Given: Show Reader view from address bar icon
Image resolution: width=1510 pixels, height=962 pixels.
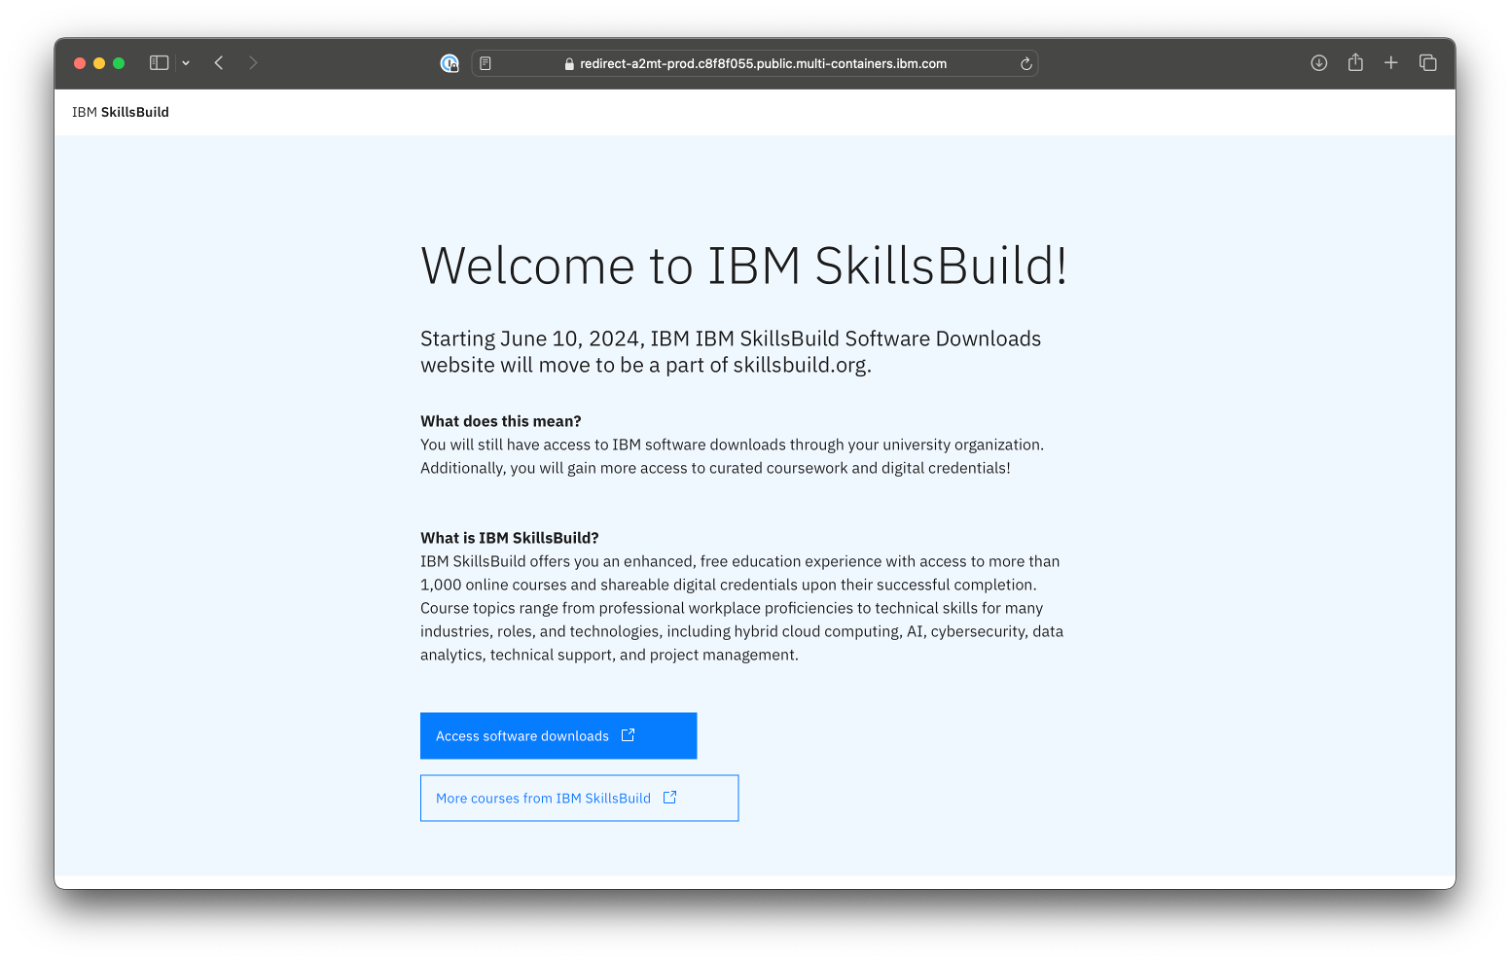Looking at the screenshot, I should tap(486, 63).
